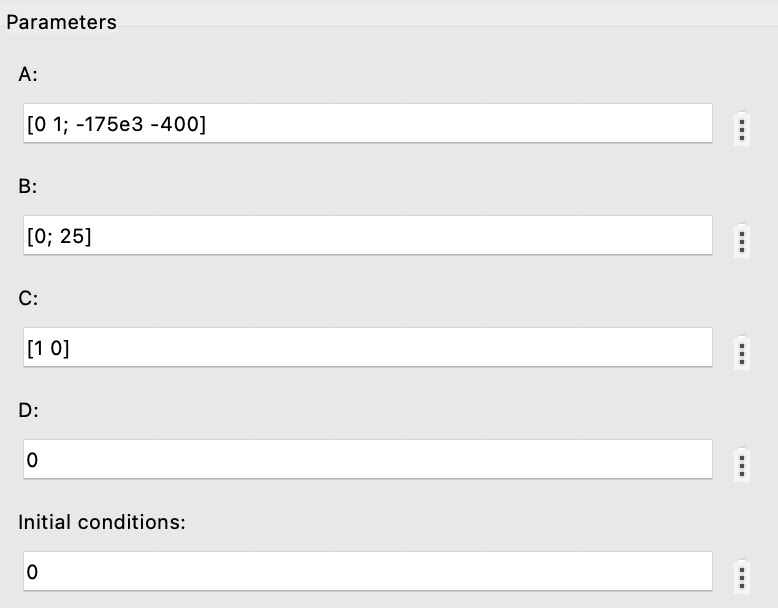Click the "B:" parameter label

coord(28,185)
